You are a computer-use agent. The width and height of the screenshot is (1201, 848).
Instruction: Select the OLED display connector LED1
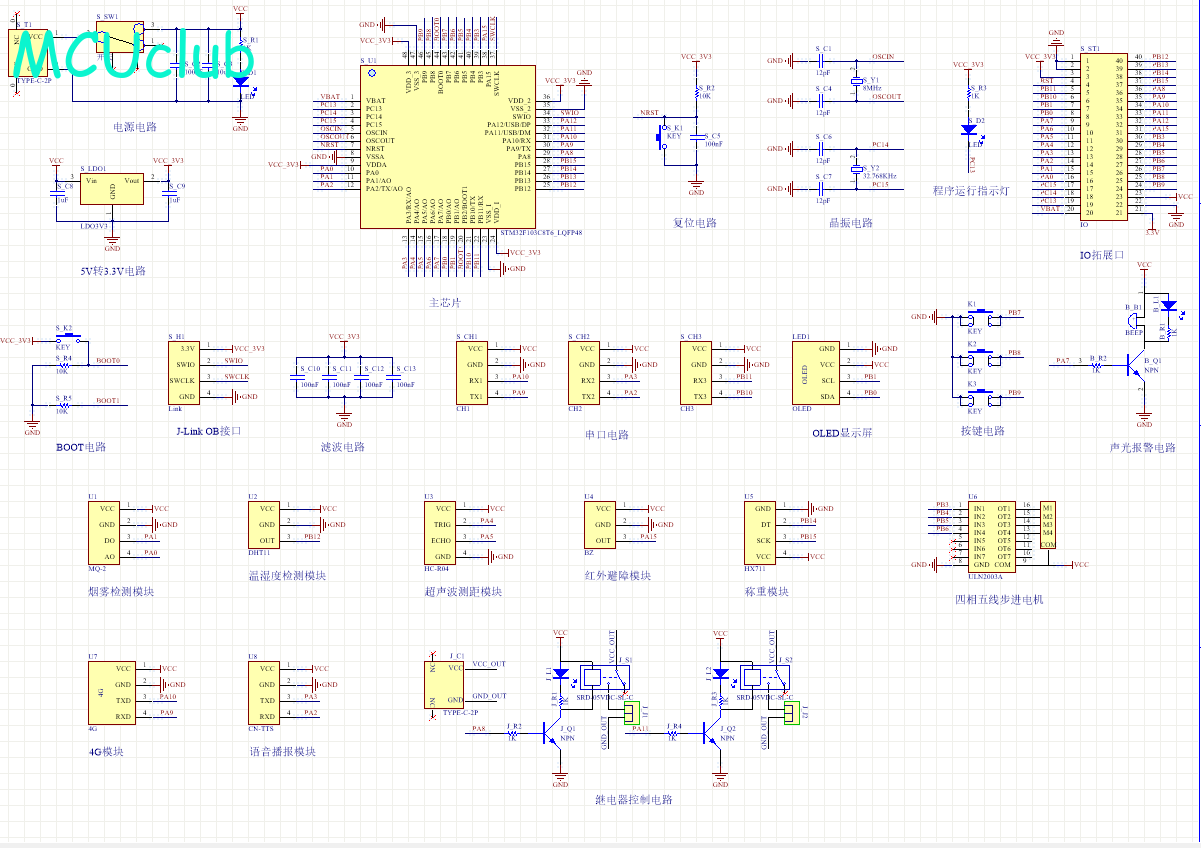(x=816, y=373)
